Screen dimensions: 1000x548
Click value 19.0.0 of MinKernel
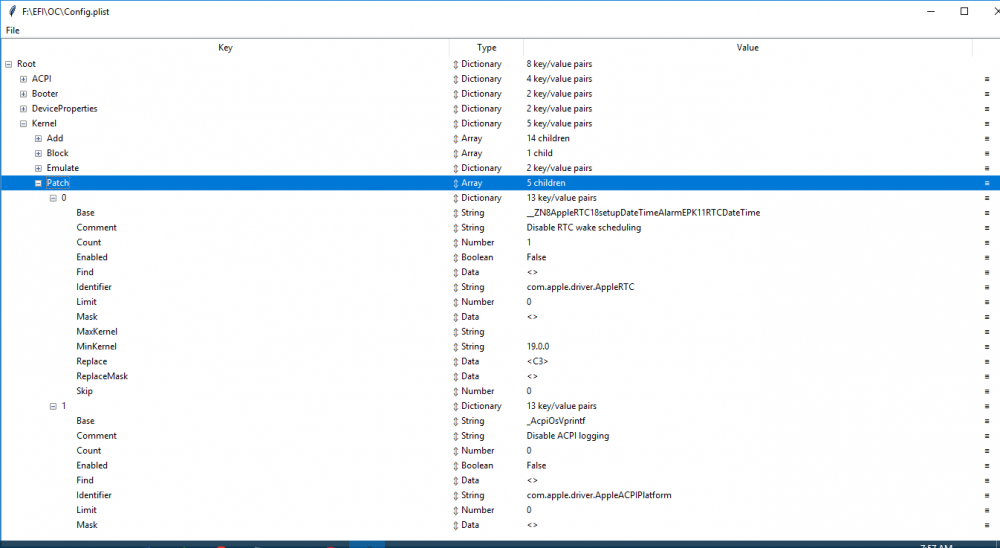point(538,346)
